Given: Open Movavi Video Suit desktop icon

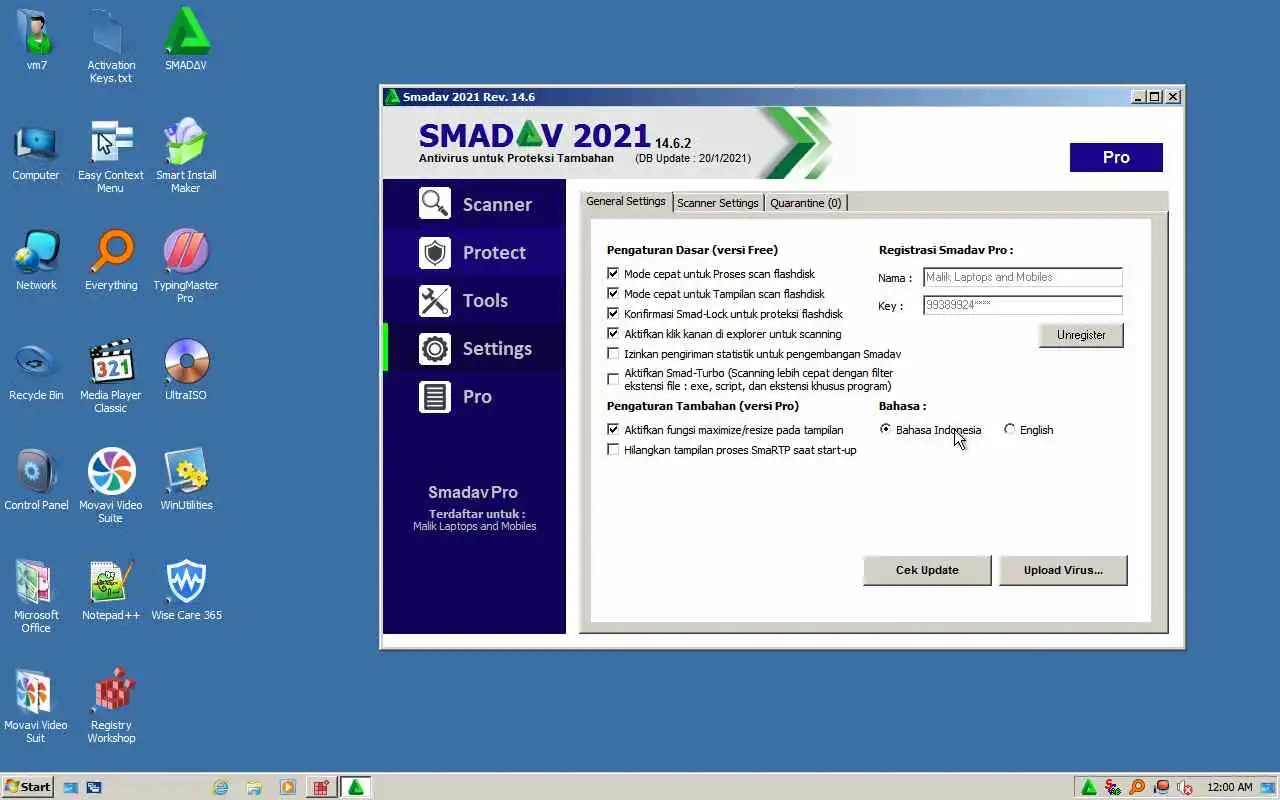Looking at the screenshot, I should (37, 707).
